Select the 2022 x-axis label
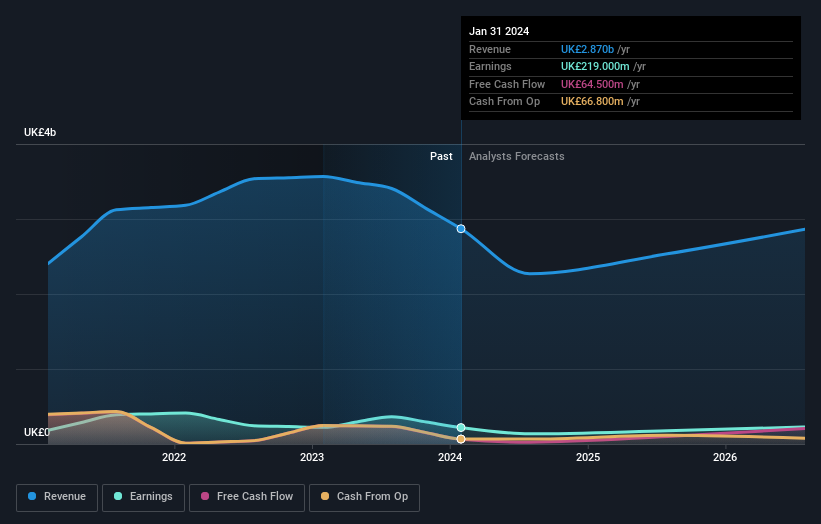Viewport: 821px width, 524px height. pyautogui.click(x=174, y=458)
